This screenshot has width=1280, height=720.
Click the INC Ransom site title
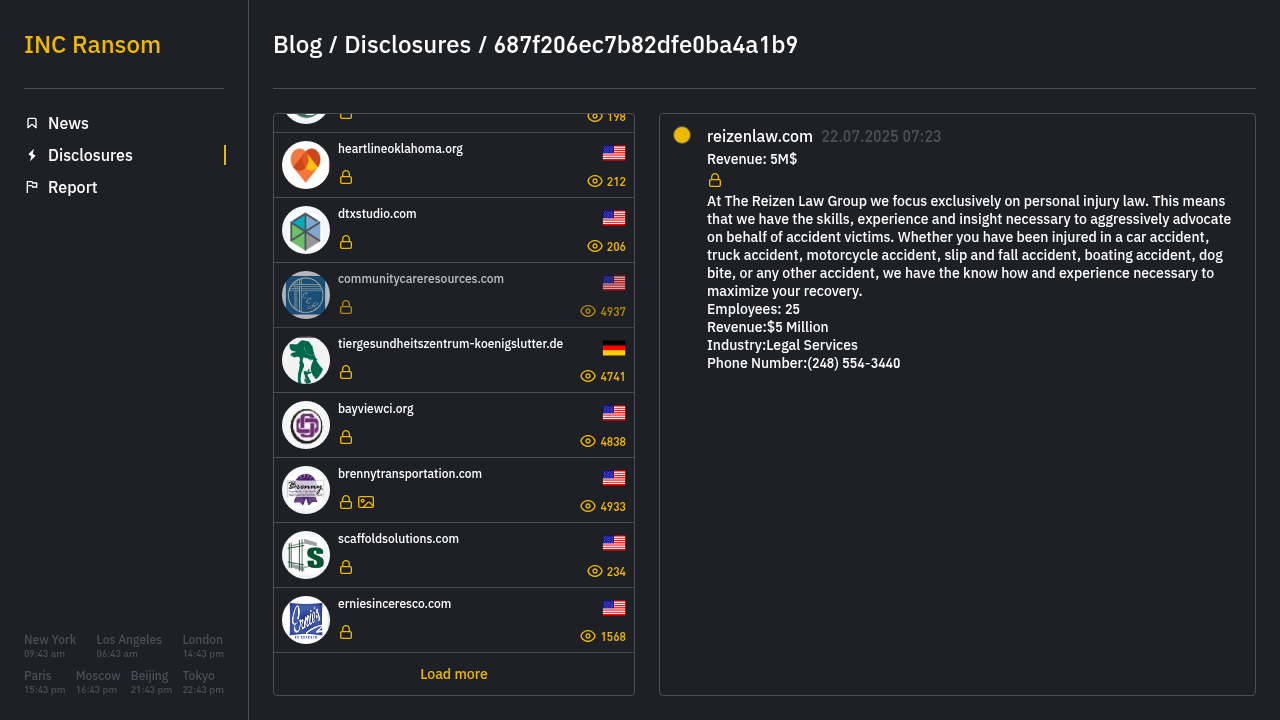point(92,45)
